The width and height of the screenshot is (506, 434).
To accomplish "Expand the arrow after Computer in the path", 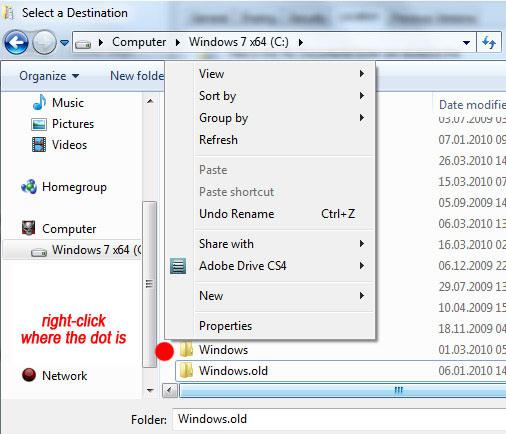I will (x=178, y=42).
